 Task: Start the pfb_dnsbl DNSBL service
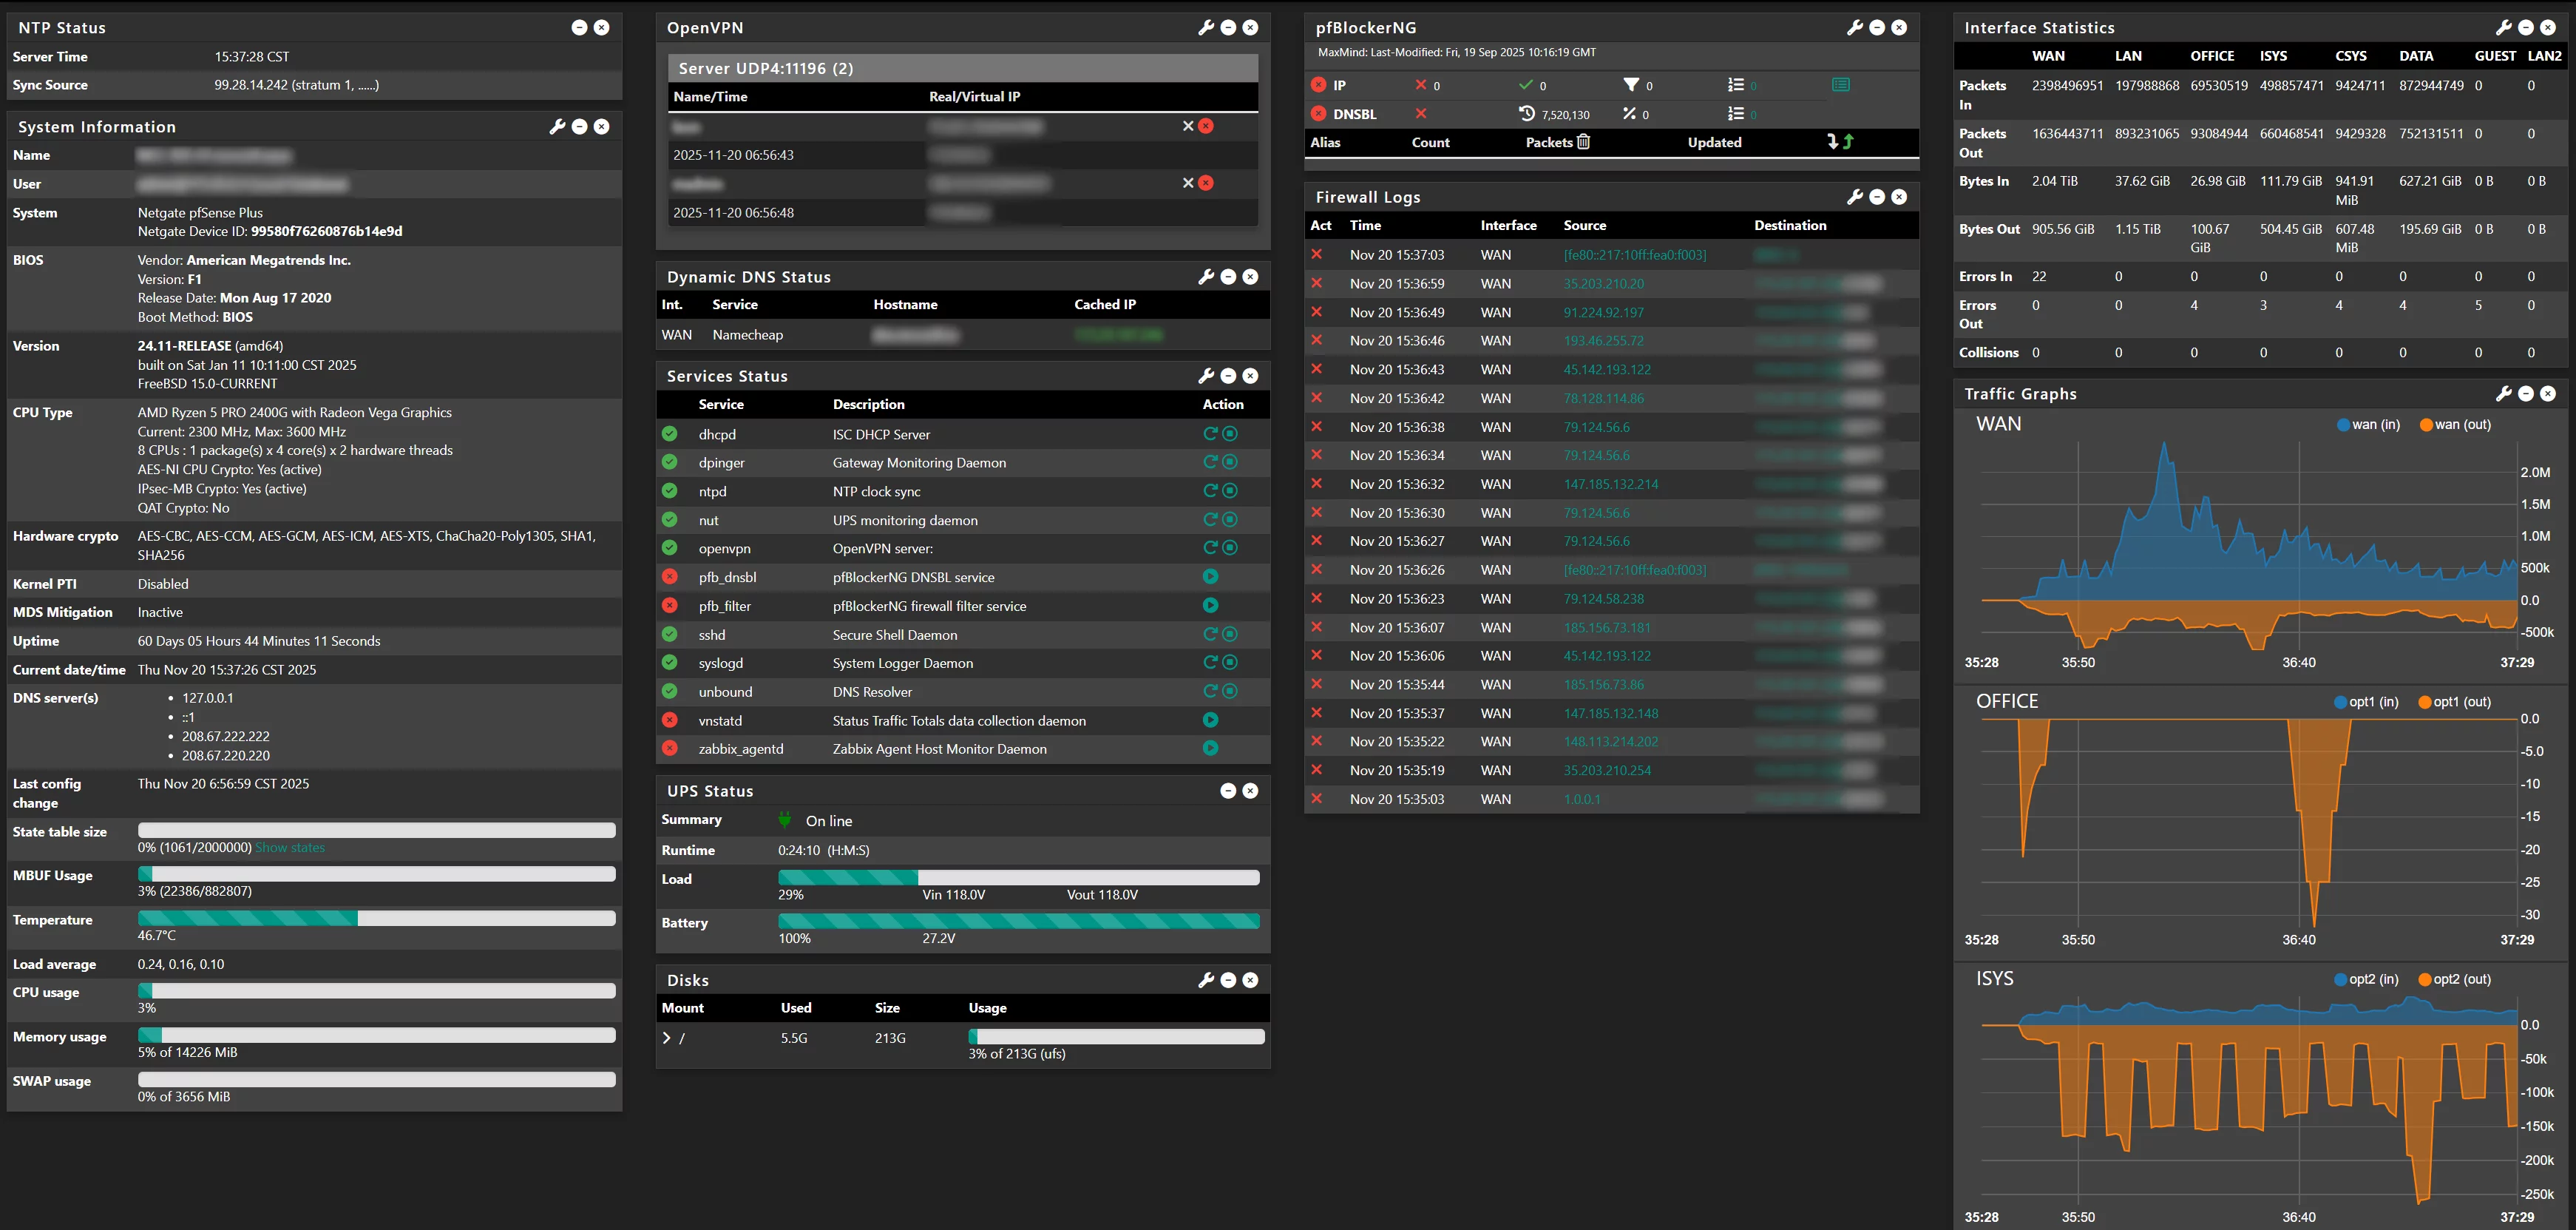[1211, 577]
